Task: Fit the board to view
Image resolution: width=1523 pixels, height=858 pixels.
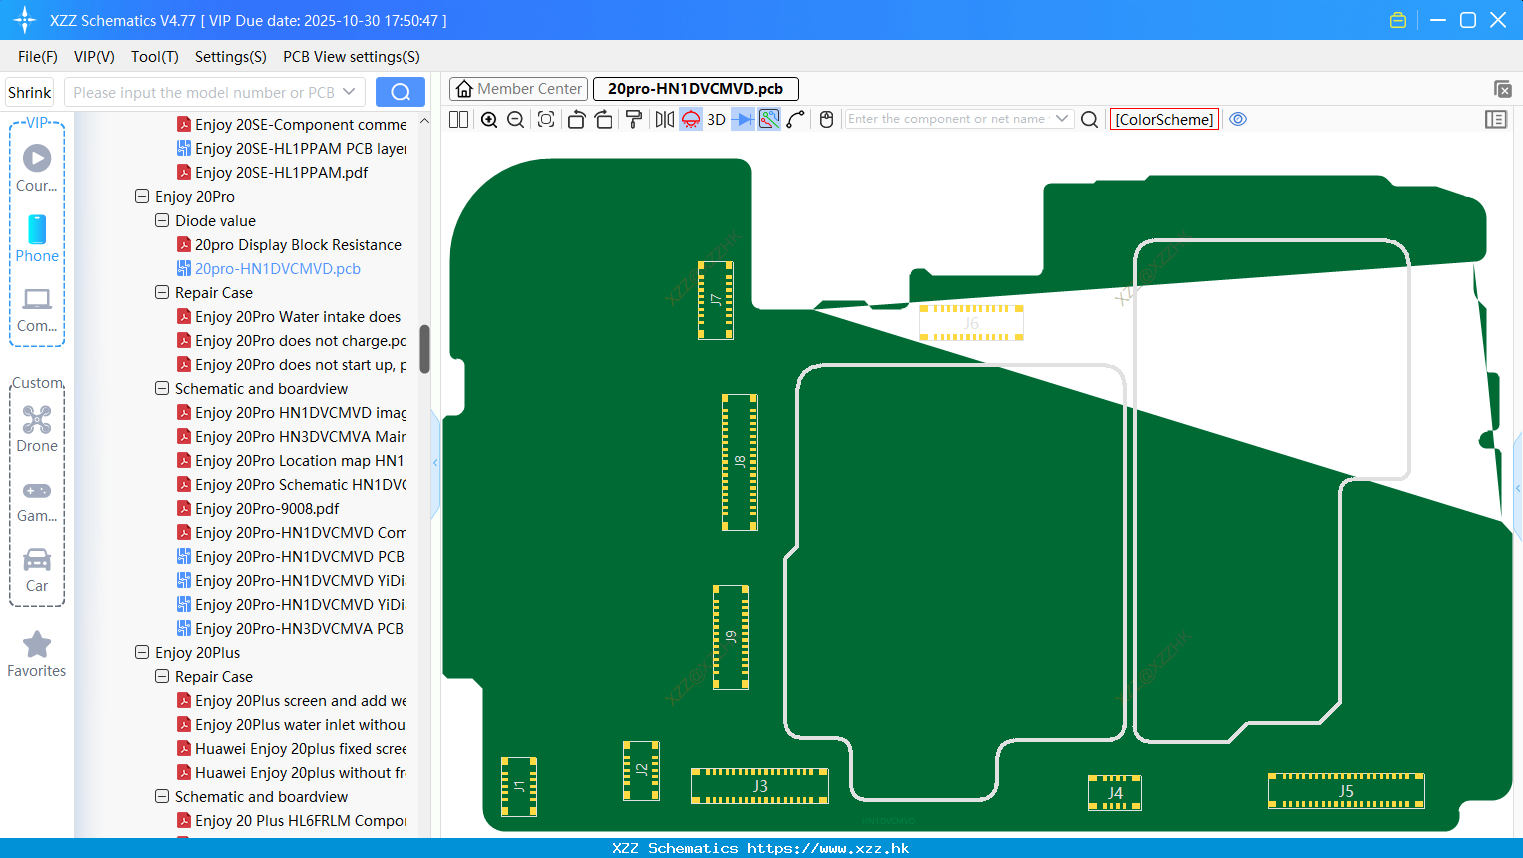Action: point(546,119)
